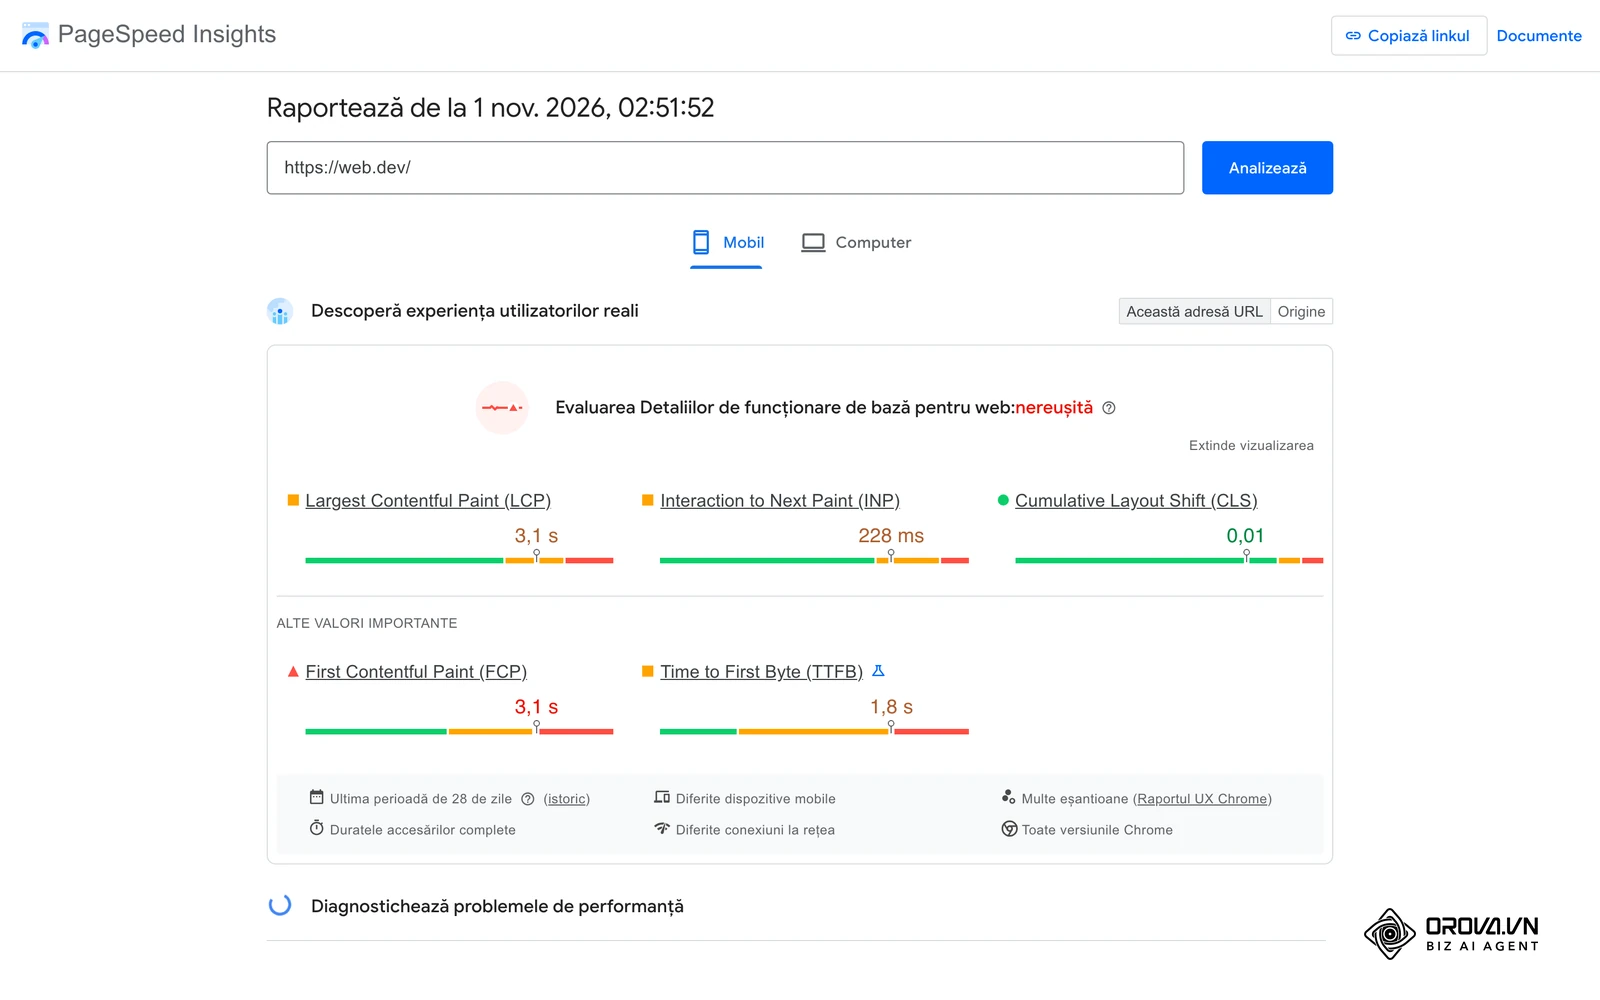Viewport: 1600px width, 1000px height.
Task: Open Largest Contentful Paint (LCP) link
Action: 428,501
